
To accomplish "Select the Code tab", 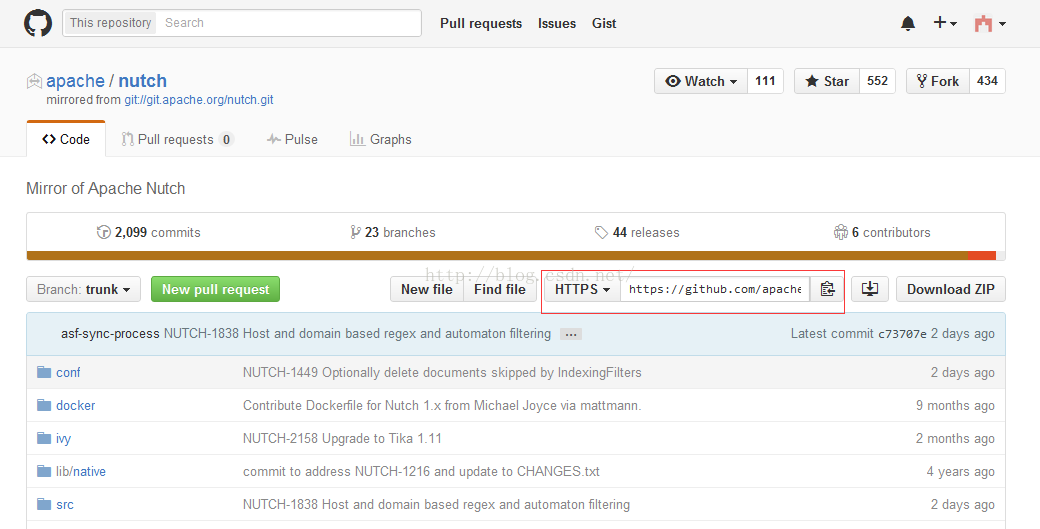I will [x=66, y=139].
